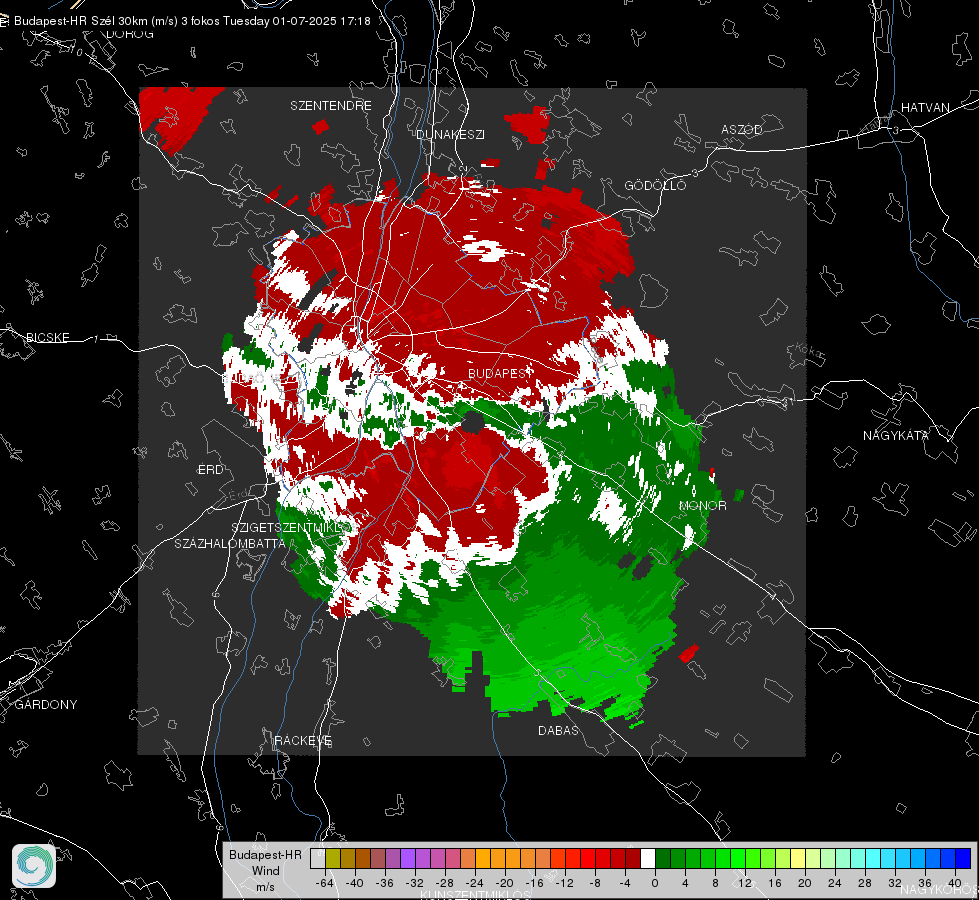The height and width of the screenshot is (900, 979).
Task: Pick the rightmost dark blue legend swatch
Action: [x=963, y=859]
